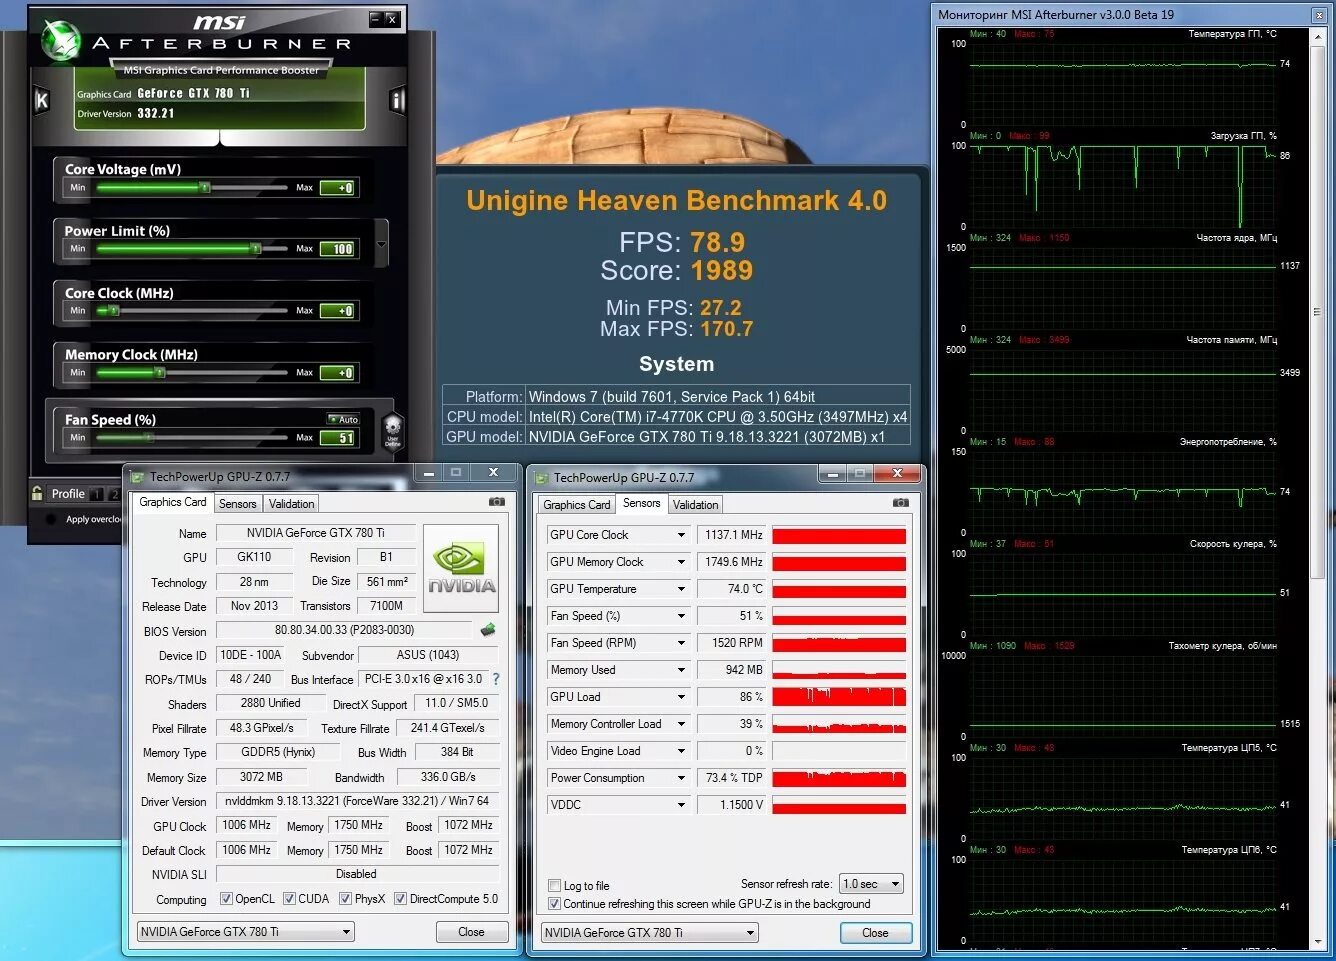The height and width of the screenshot is (961, 1336).
Task: Switch to Graphics Card tab in right GPU-Z window
Action: tap(577, 505)
